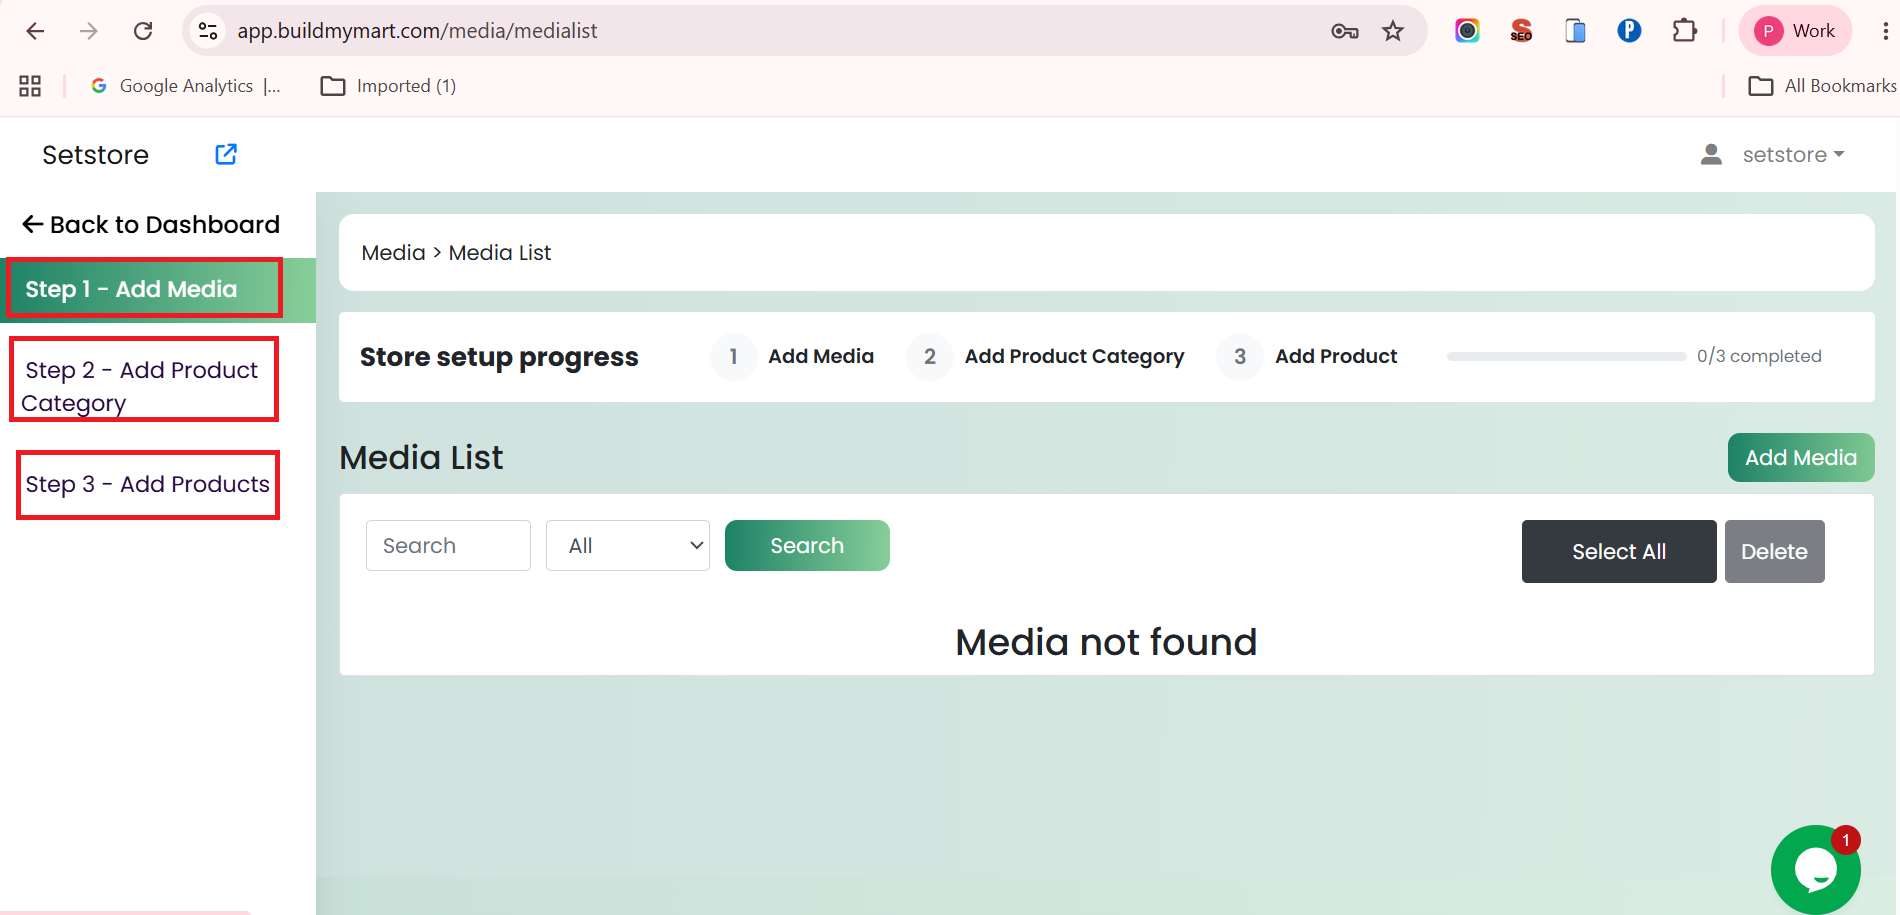This screenshot has height=915, width=1900.
Task: Open the All filter dropdown
Action: coord(628,546)
